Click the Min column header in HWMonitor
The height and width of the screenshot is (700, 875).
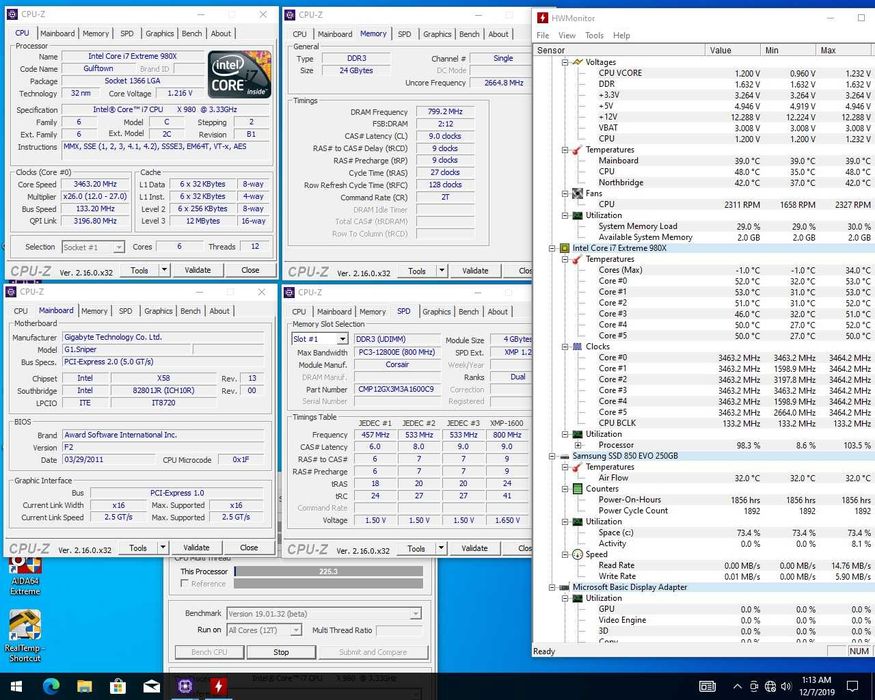(788, 50)
